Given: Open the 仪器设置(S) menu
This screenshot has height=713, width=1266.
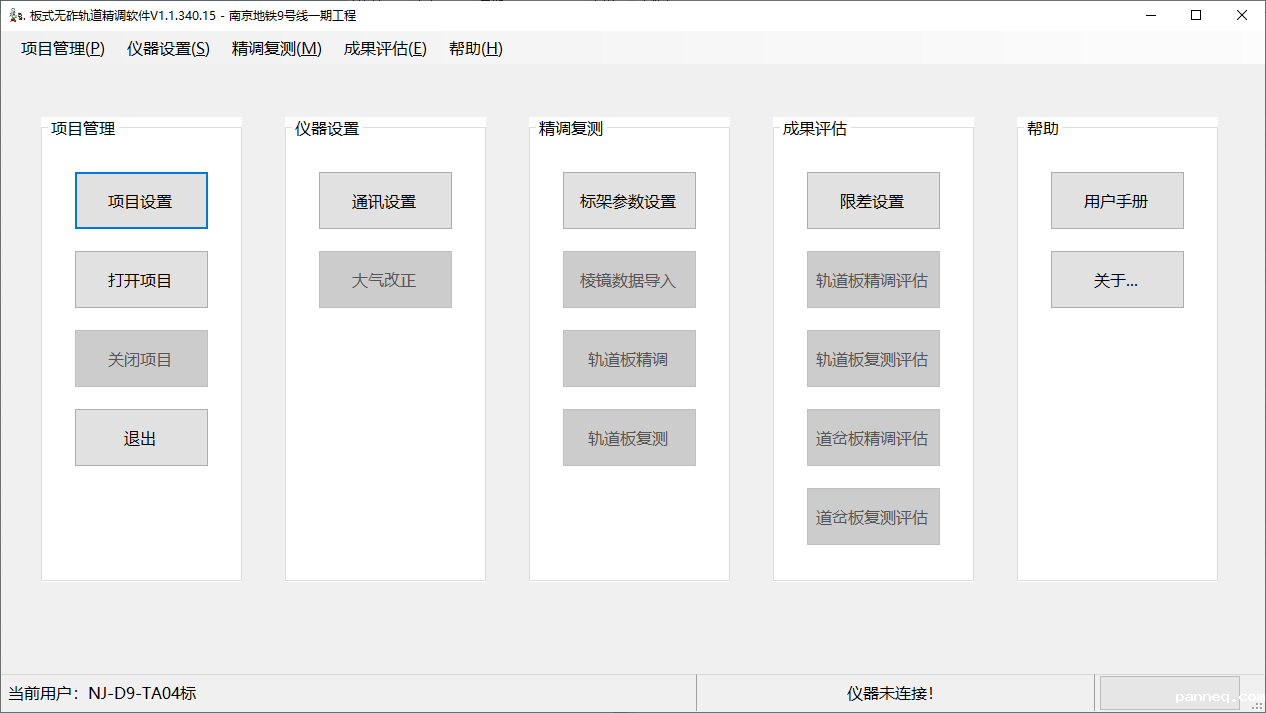Looking at the screenshot, I should 168,49.
